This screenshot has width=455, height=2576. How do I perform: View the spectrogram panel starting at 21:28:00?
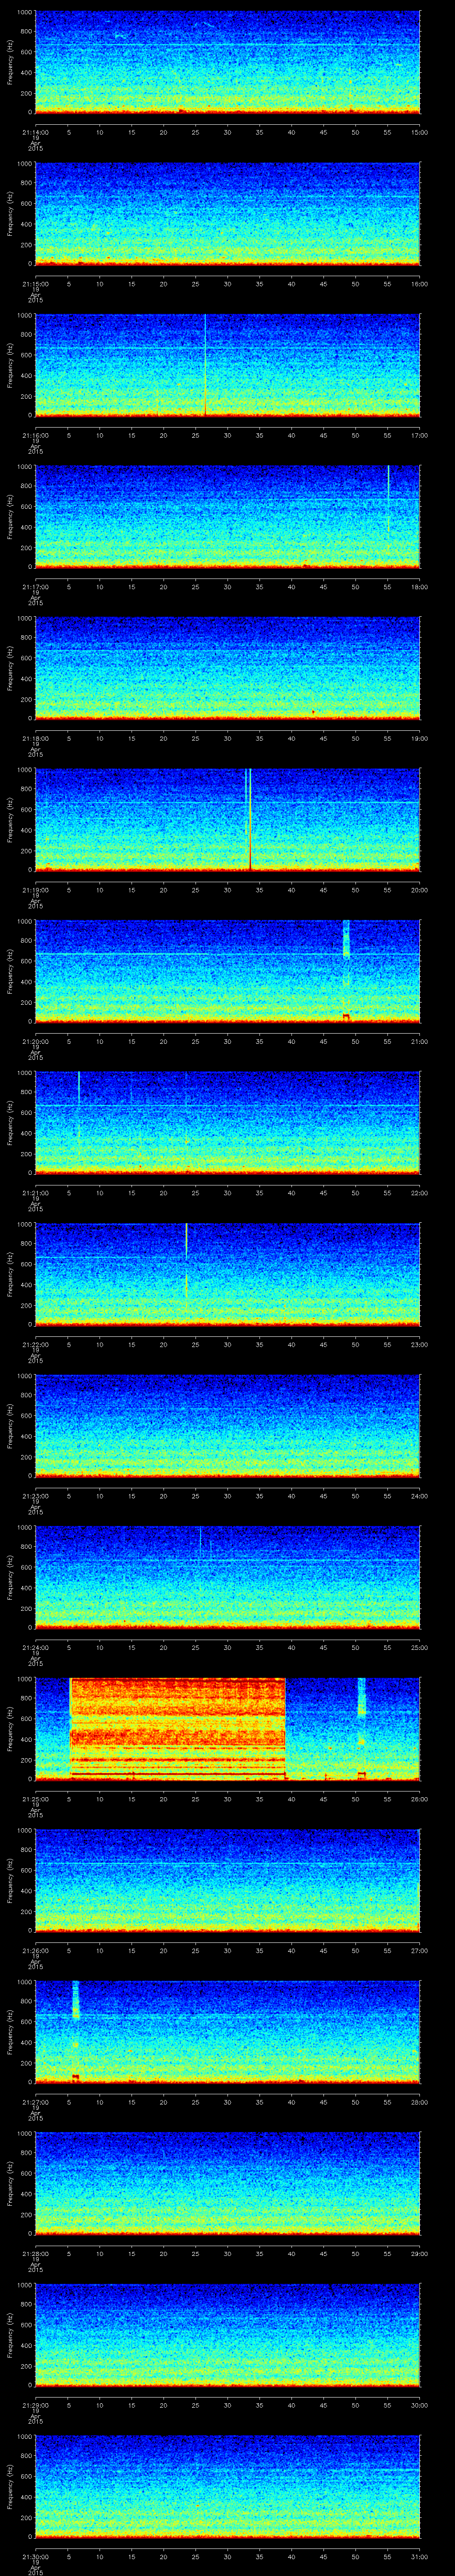pyautogui.click(x=227, y=2183)
